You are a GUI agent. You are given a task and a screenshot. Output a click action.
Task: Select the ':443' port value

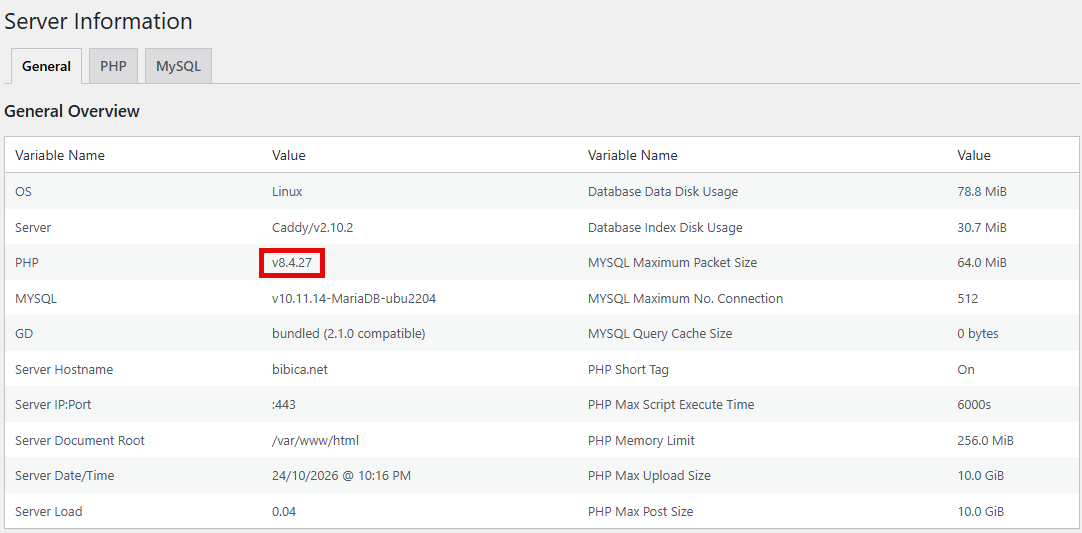284,405
